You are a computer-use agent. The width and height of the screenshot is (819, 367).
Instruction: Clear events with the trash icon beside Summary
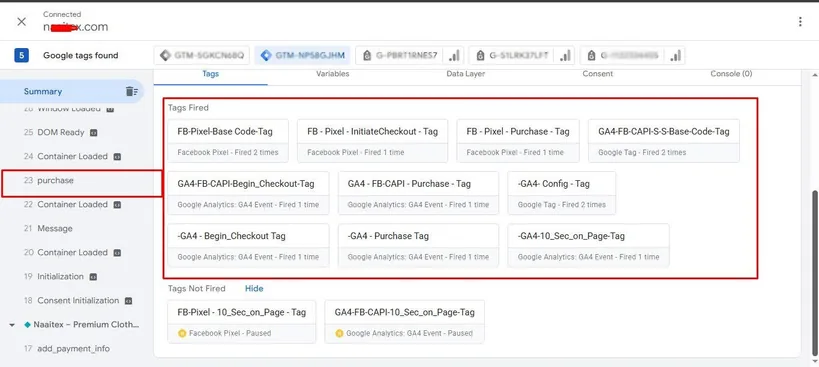(x=132, y=91)
